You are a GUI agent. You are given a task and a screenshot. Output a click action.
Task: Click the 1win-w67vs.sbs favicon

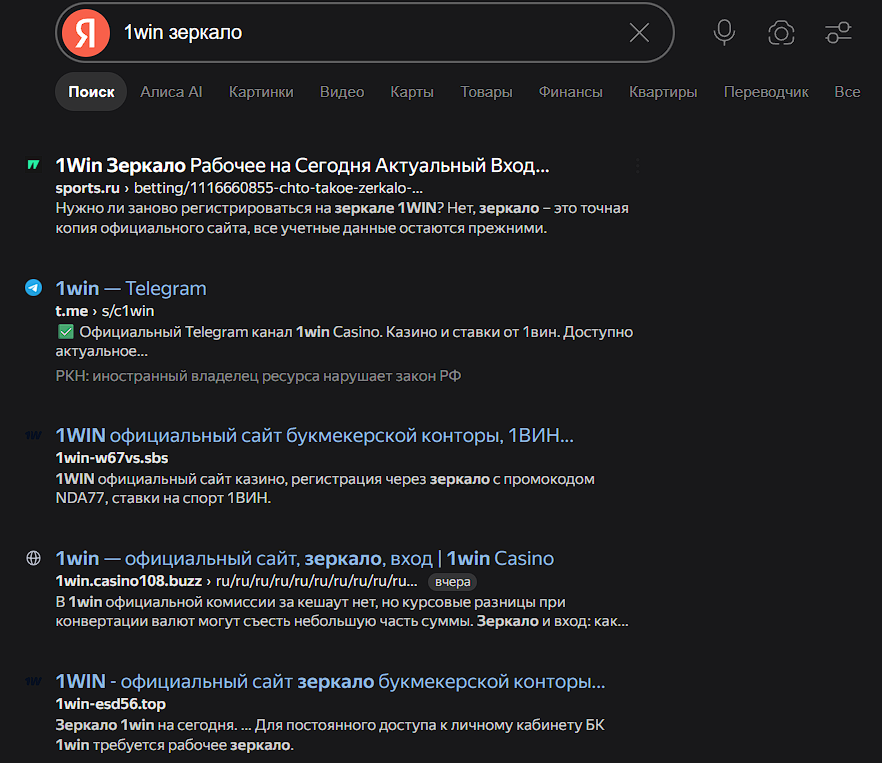click(34, 435)
